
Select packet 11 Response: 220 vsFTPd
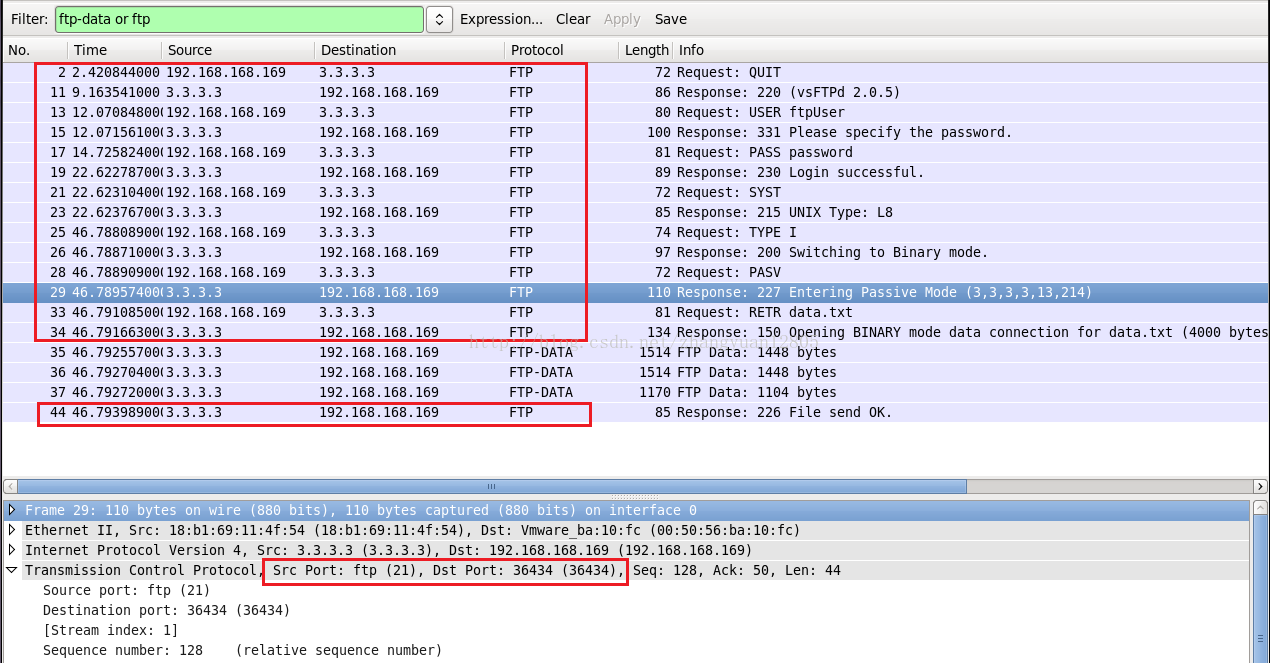click(635, 92)
